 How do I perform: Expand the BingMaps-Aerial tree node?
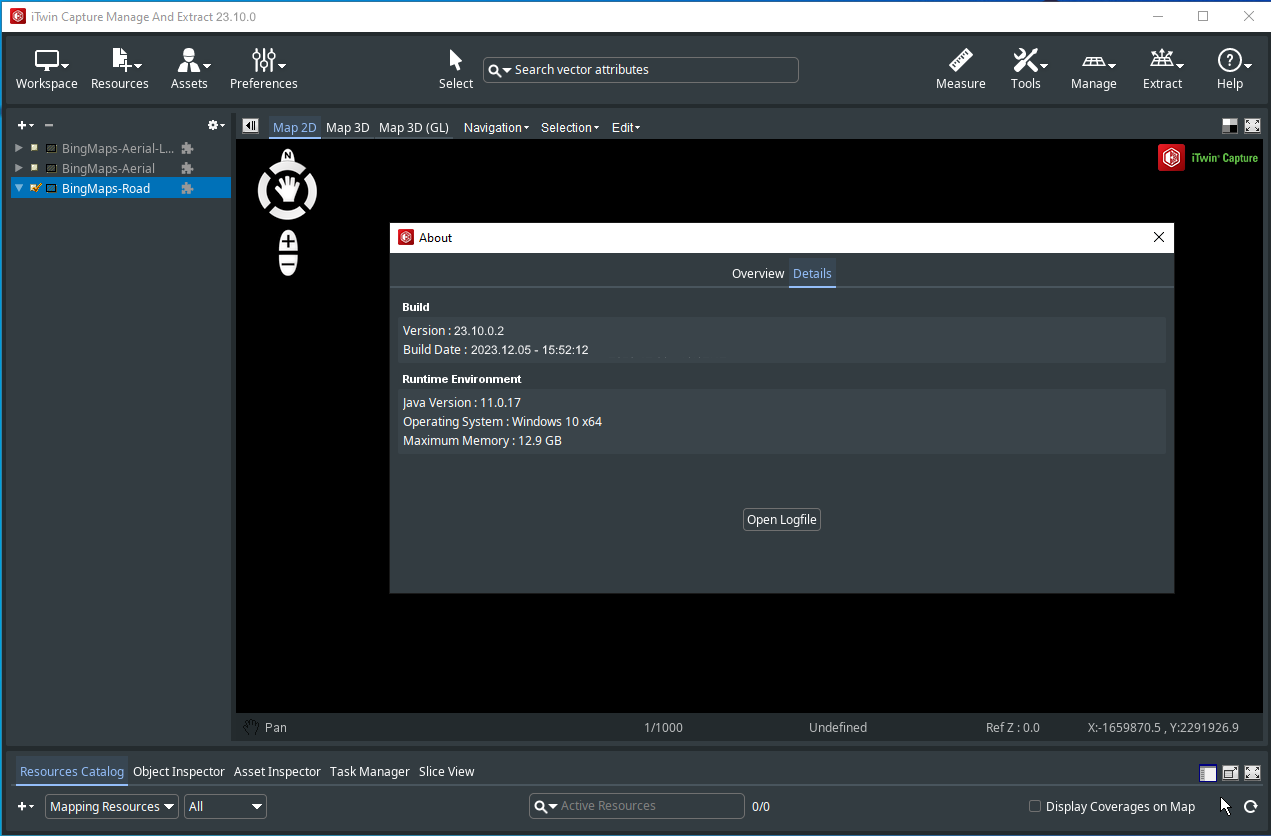[19, 168]
